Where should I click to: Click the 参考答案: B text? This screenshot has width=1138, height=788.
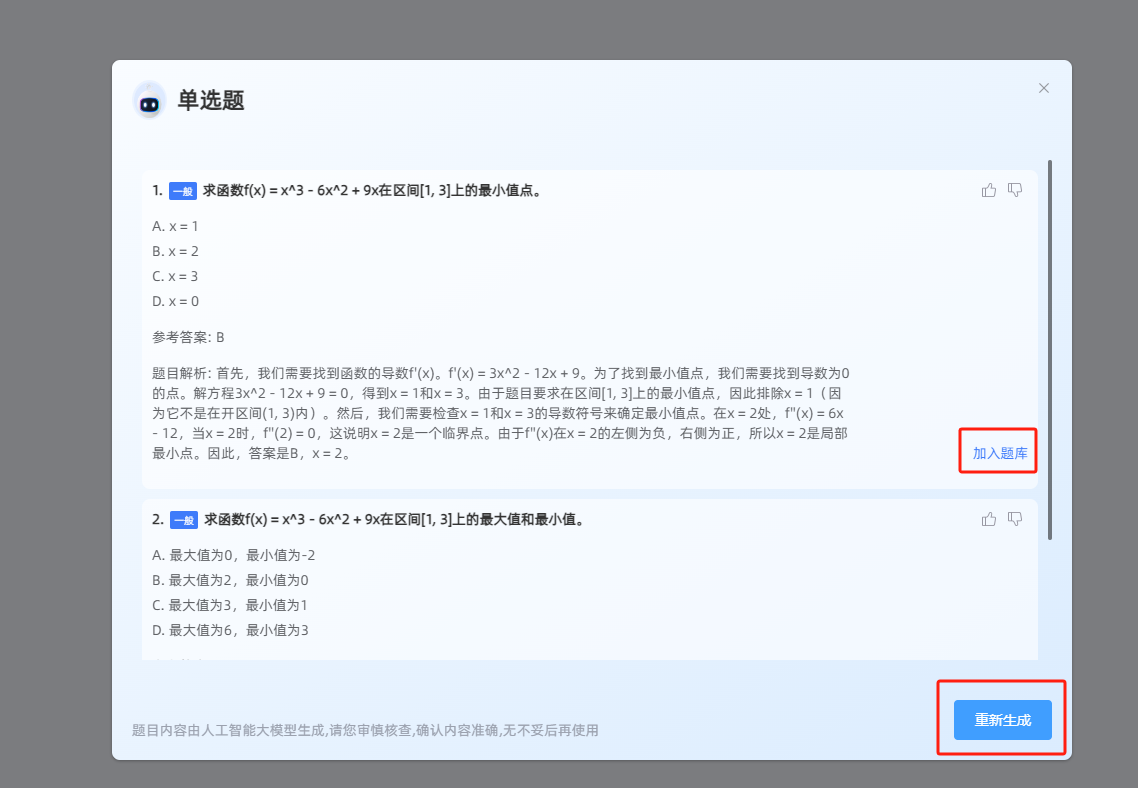(188, 337)
